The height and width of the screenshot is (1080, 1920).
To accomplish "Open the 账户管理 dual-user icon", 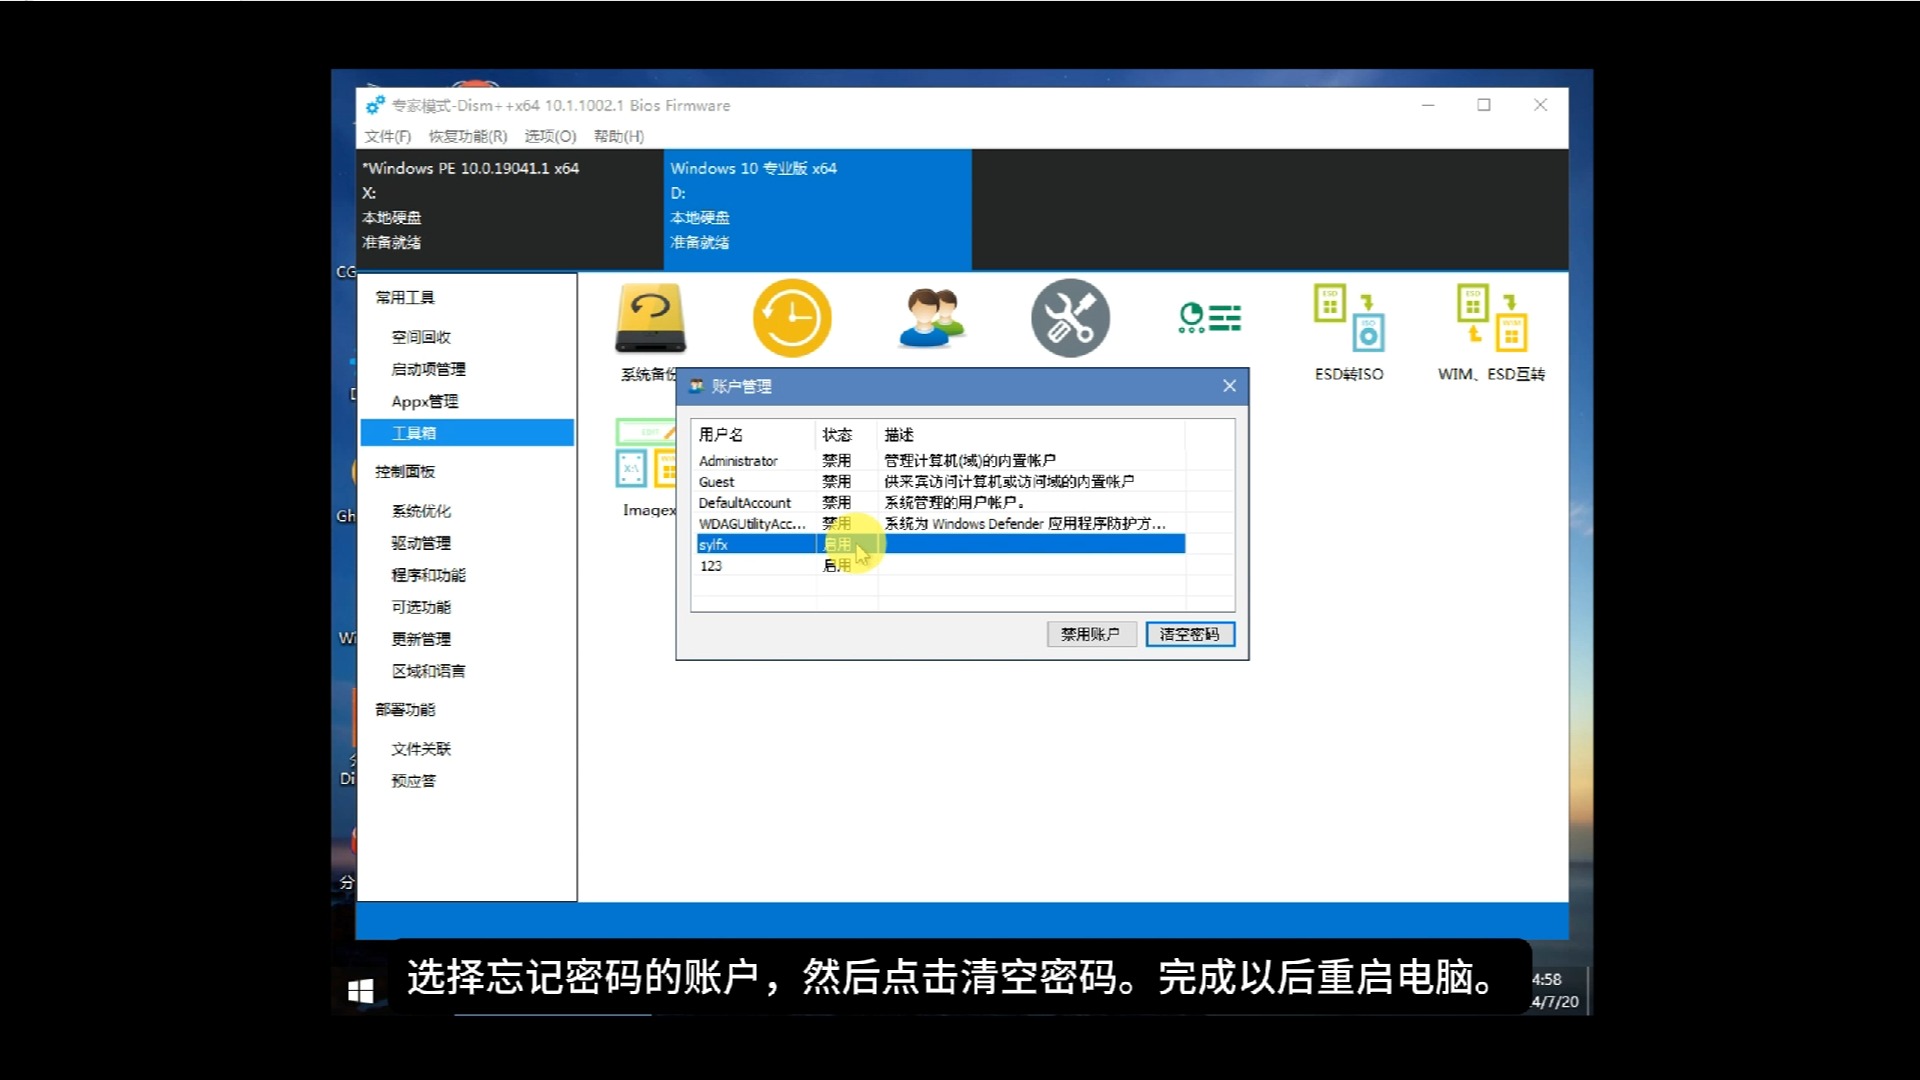I will 931,317.
